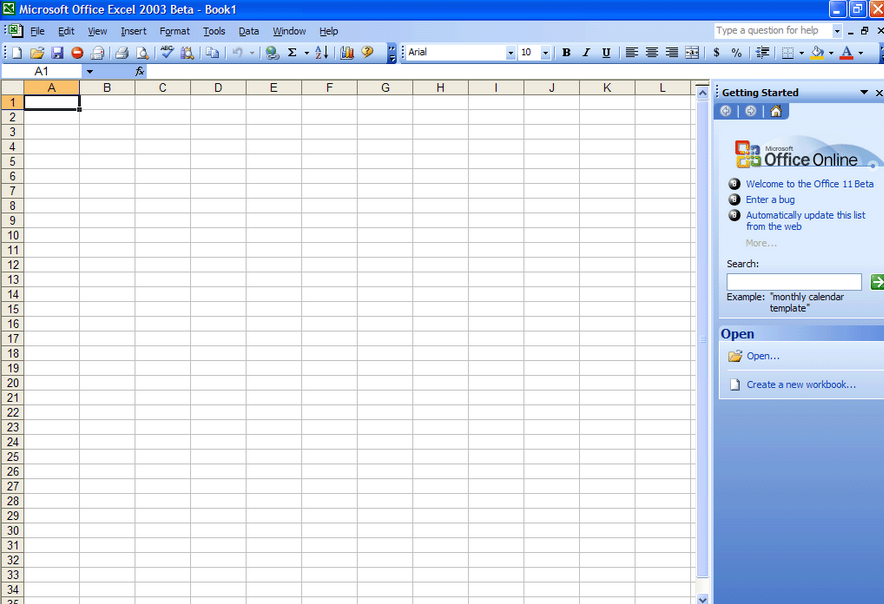This screenshot has width=884, height=604.
Task: Click Automatically update this list link
Action: (806, 221)
